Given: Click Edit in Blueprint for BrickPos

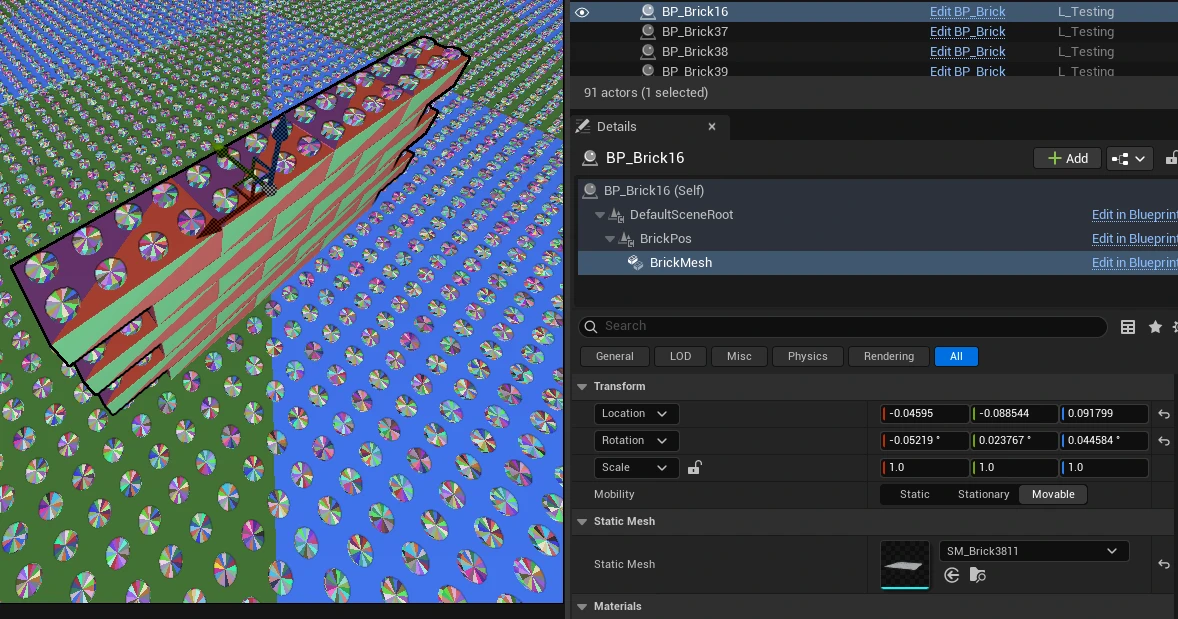Looking at the screenshot, I should (x=1134, y=239).
